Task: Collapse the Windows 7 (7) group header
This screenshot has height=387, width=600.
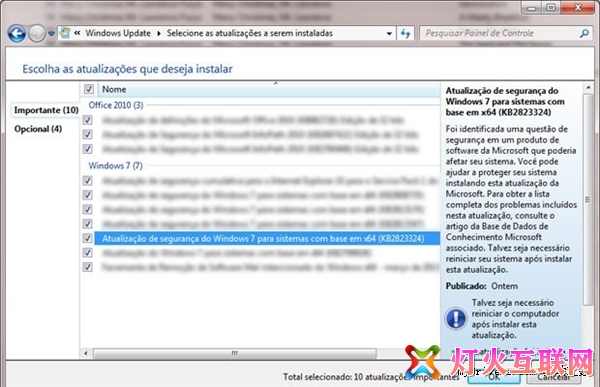Action: click(x=116, y=166)
